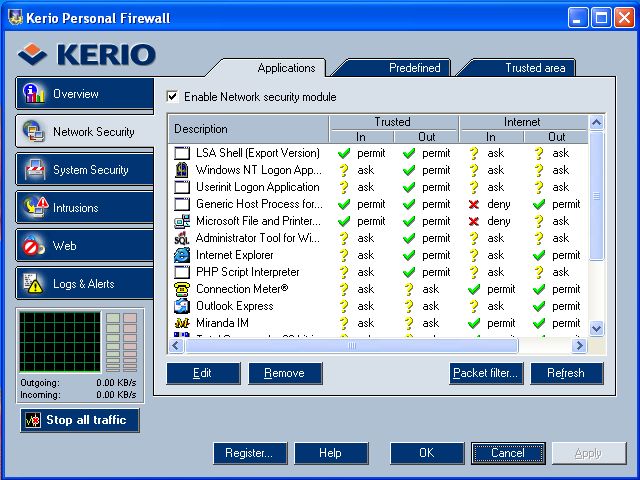The width and height of the screenshot is (640, 480).
Task: Select the System Security barrier icon
Action: pyautogui.click(x=34, y=169)
